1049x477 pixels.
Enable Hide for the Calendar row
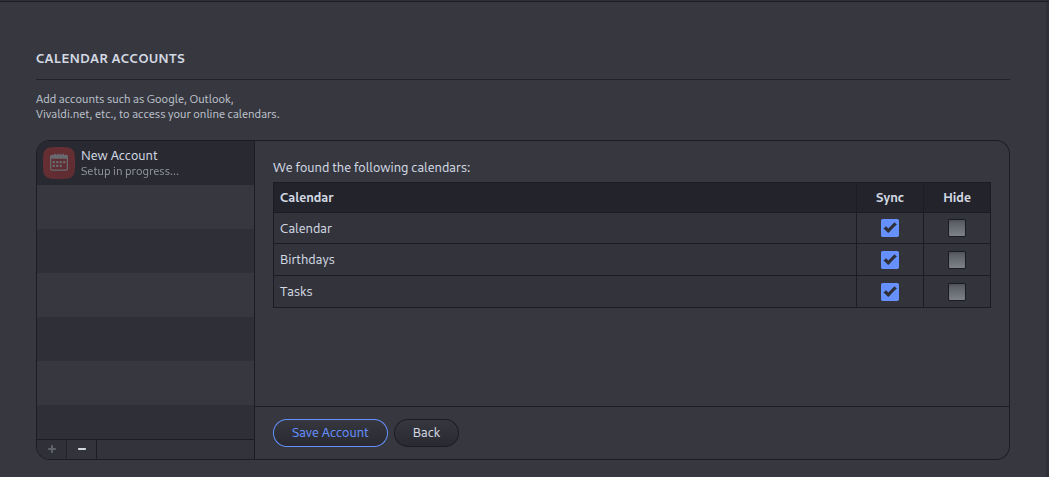click(957, 228)
